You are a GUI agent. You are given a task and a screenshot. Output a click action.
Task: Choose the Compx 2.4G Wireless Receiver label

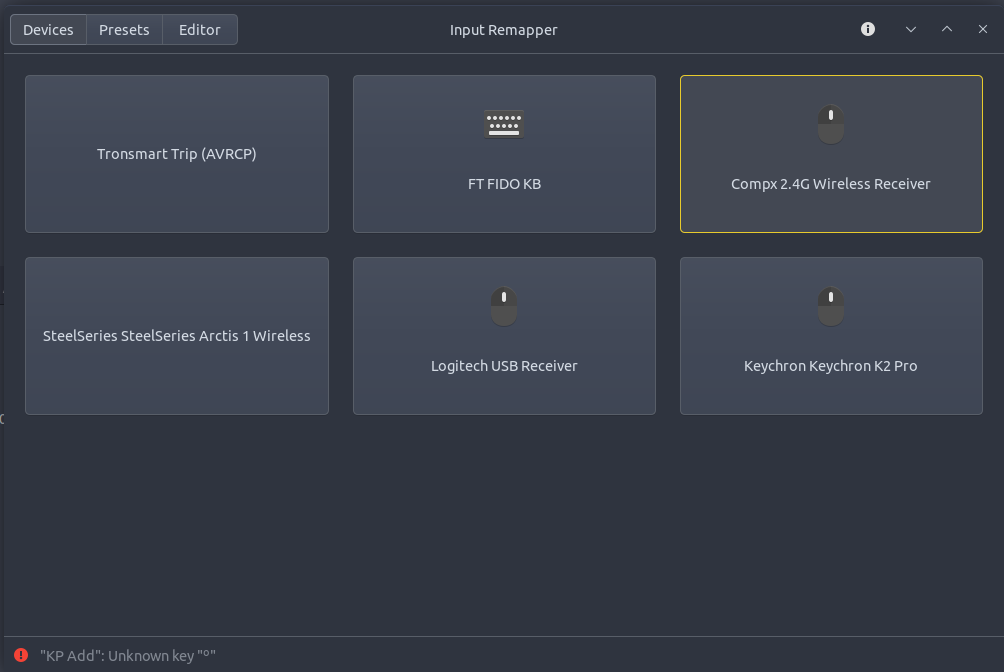(x=831, y=184)
